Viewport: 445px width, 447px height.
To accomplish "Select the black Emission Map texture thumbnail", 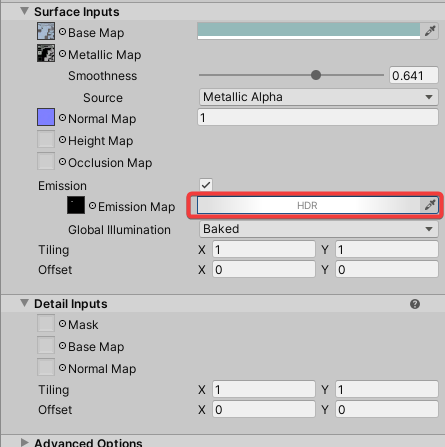I will click(76, 205).
